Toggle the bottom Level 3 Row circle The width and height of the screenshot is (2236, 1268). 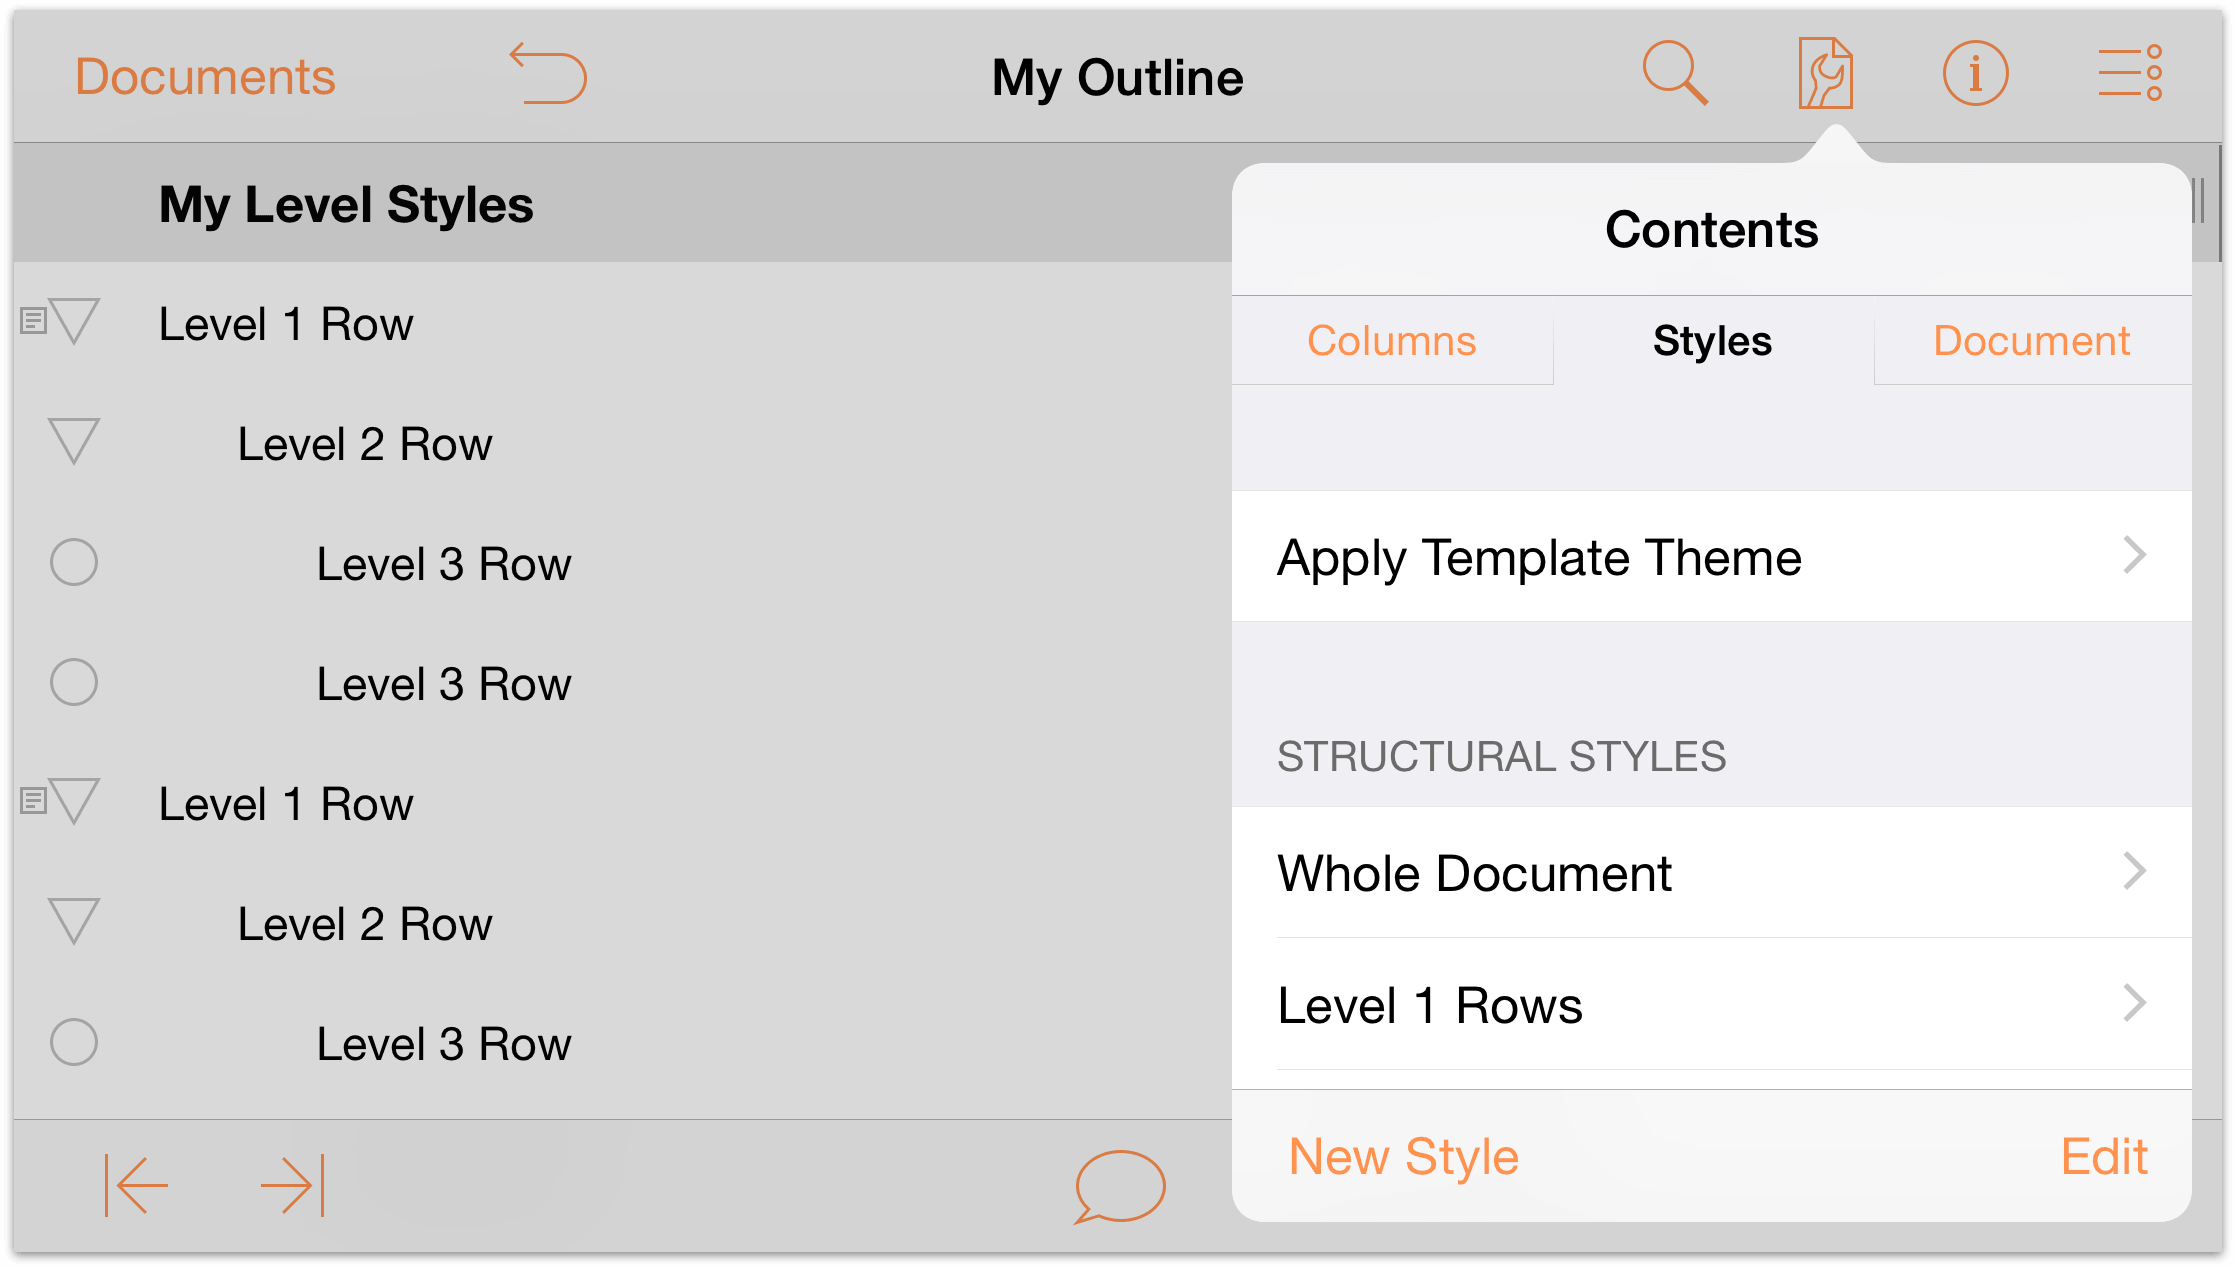click(x=77, y=1044)
